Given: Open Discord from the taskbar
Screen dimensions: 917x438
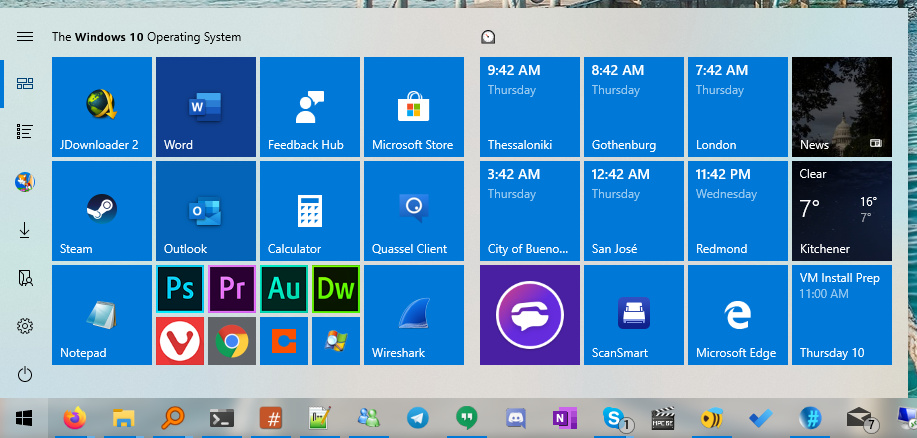Looking at the screenshot, I should [516, 418].
